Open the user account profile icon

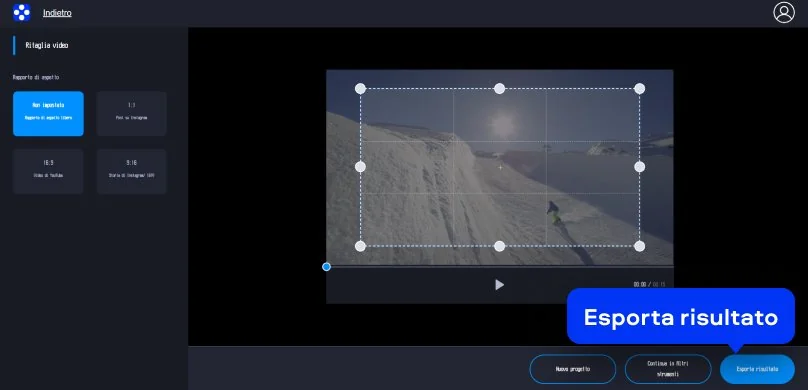[784, 13]
